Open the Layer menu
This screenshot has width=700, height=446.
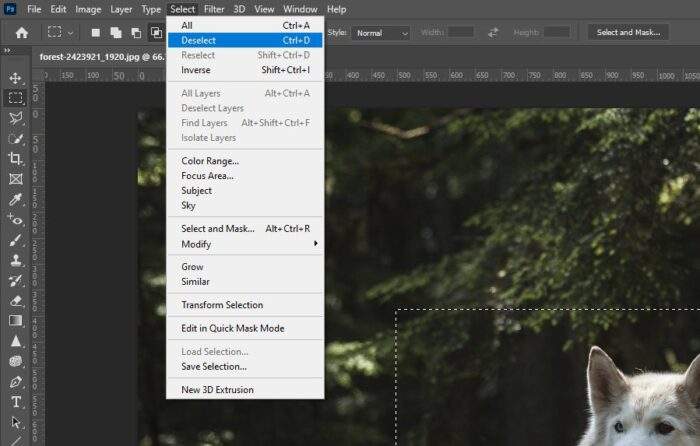121,9
